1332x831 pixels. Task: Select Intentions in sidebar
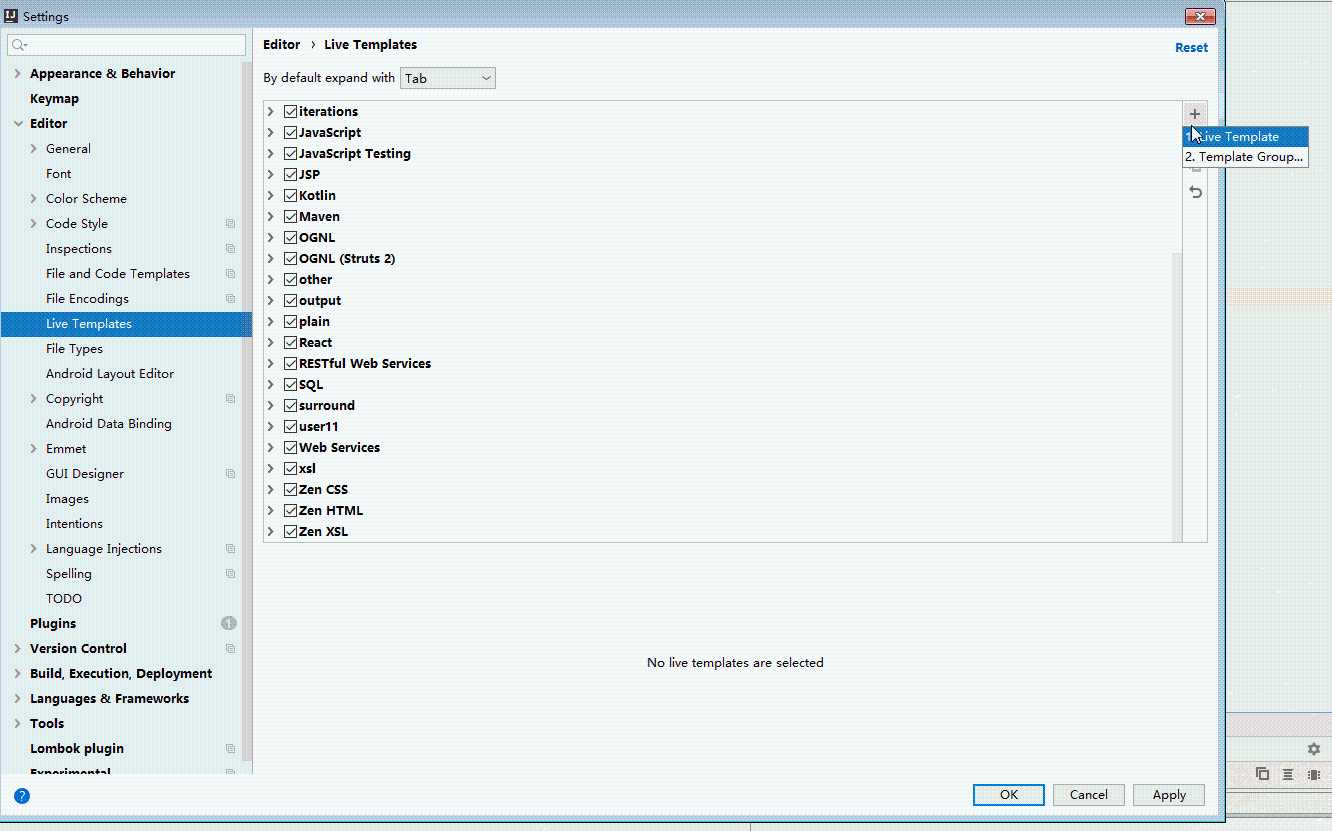(x=74, y=524)
